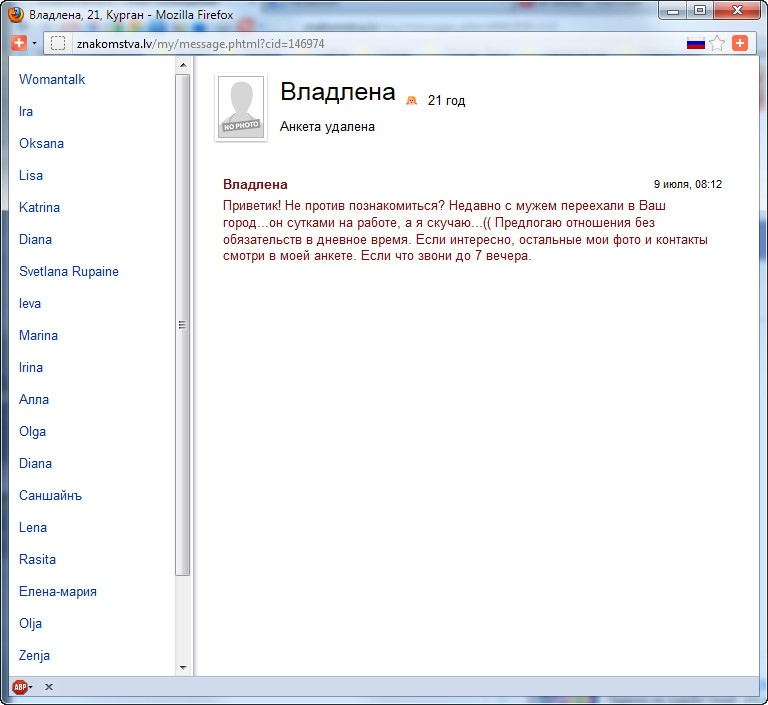Open conversation with Rasita
Image resolution: width=768 pixels, height=705 pixels.
pos(37,559)
